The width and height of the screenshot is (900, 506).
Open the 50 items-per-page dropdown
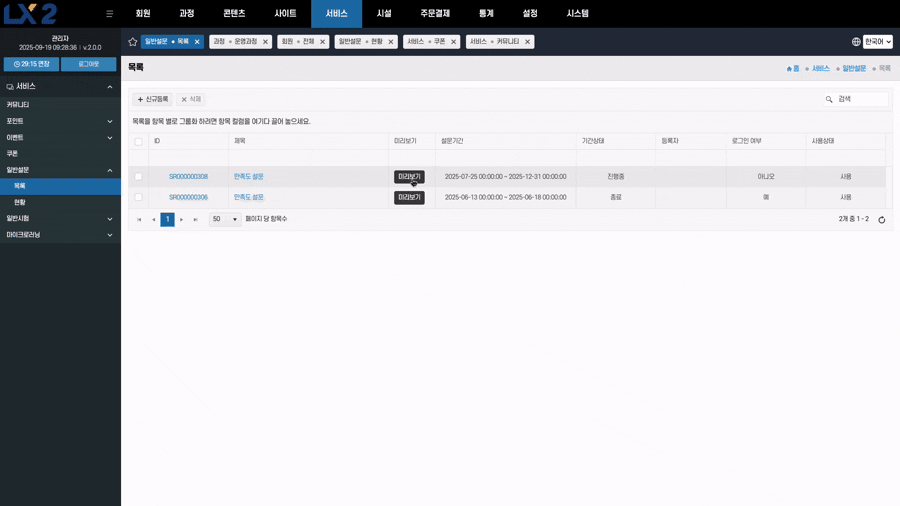225,220
